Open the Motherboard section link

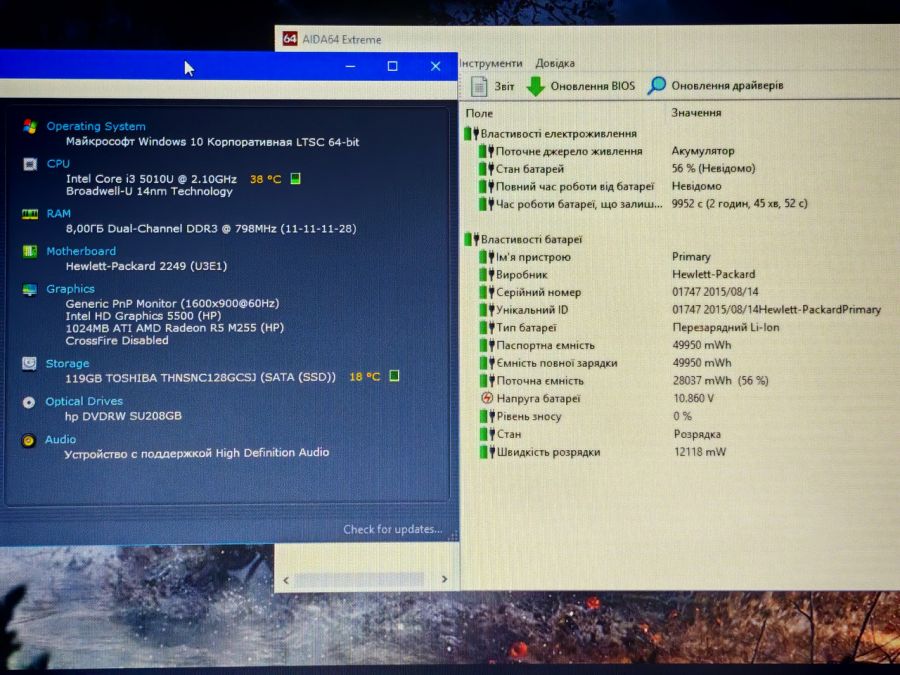[81, 251]
